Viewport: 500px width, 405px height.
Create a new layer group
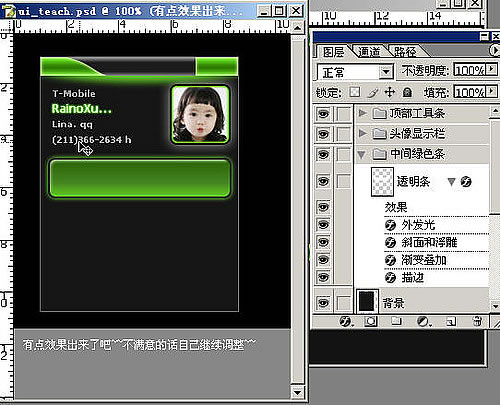click(396, 321)
